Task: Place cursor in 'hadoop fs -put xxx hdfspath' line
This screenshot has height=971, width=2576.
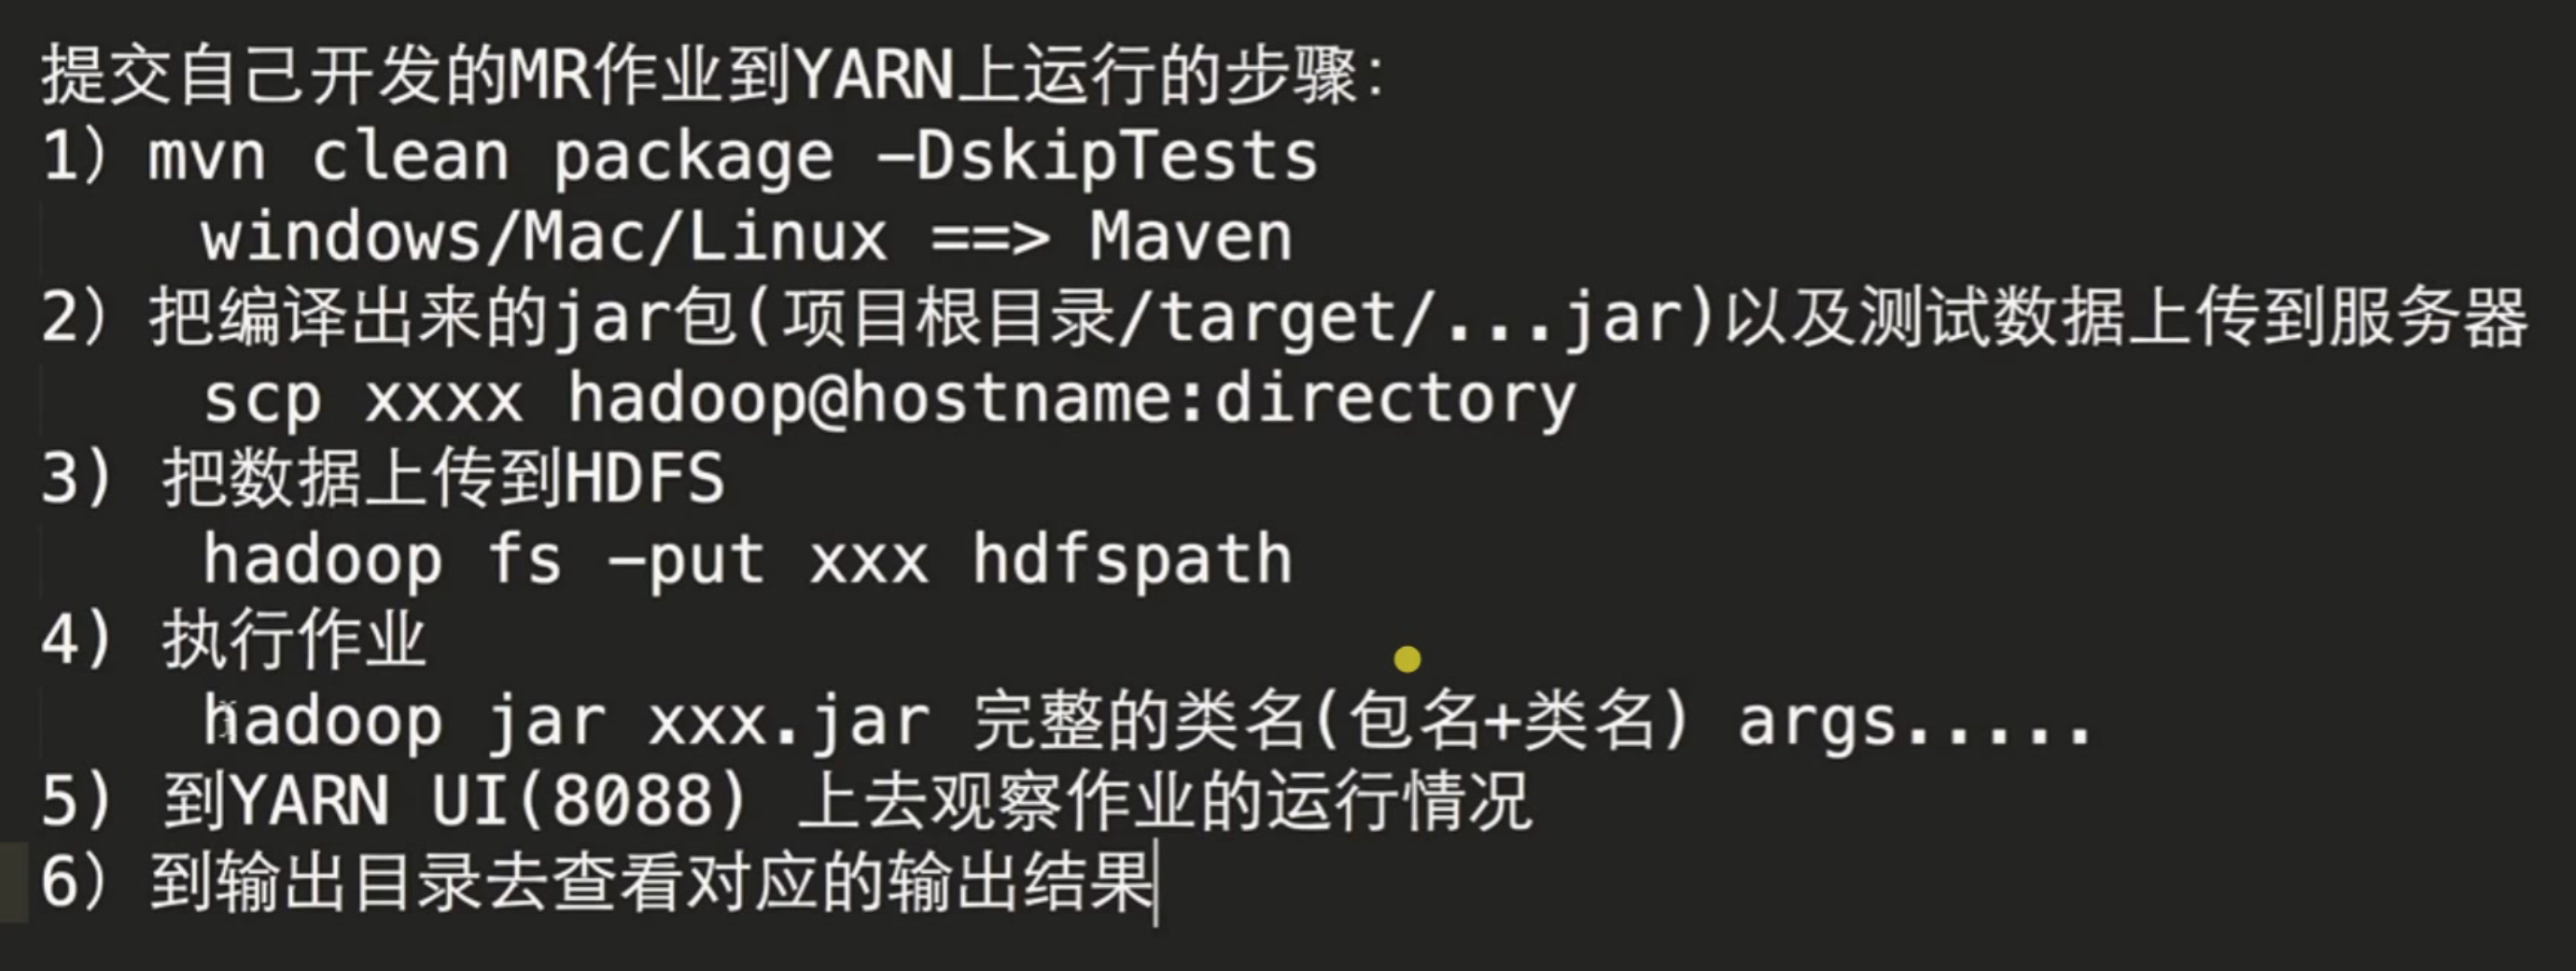Action: (748, 560)
